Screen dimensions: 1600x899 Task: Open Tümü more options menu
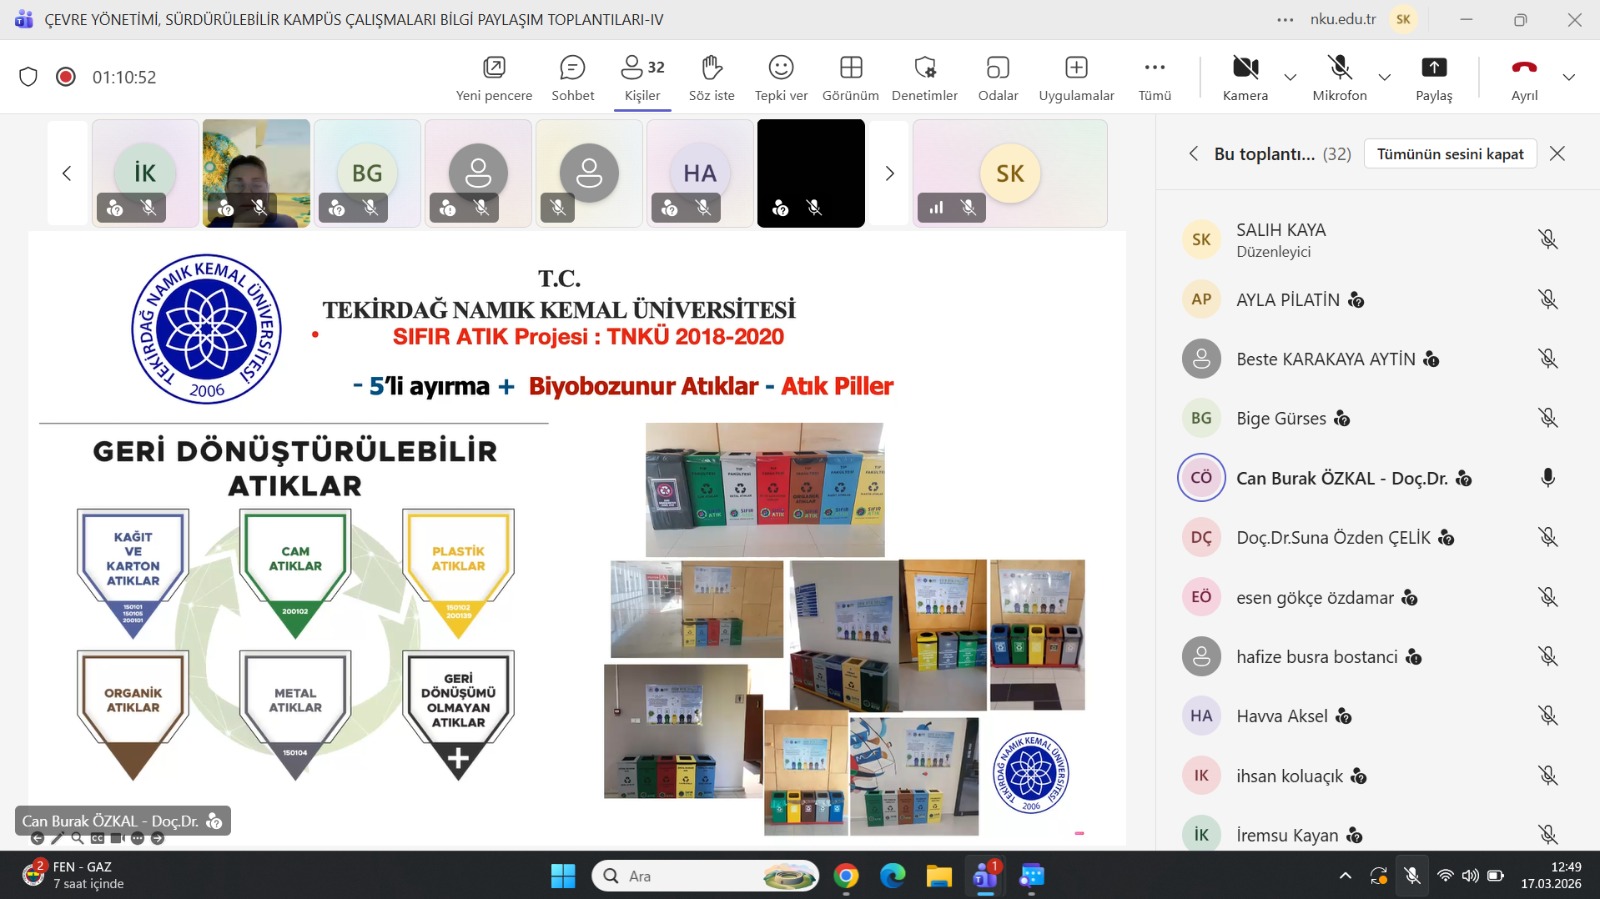click(1155, 78)
